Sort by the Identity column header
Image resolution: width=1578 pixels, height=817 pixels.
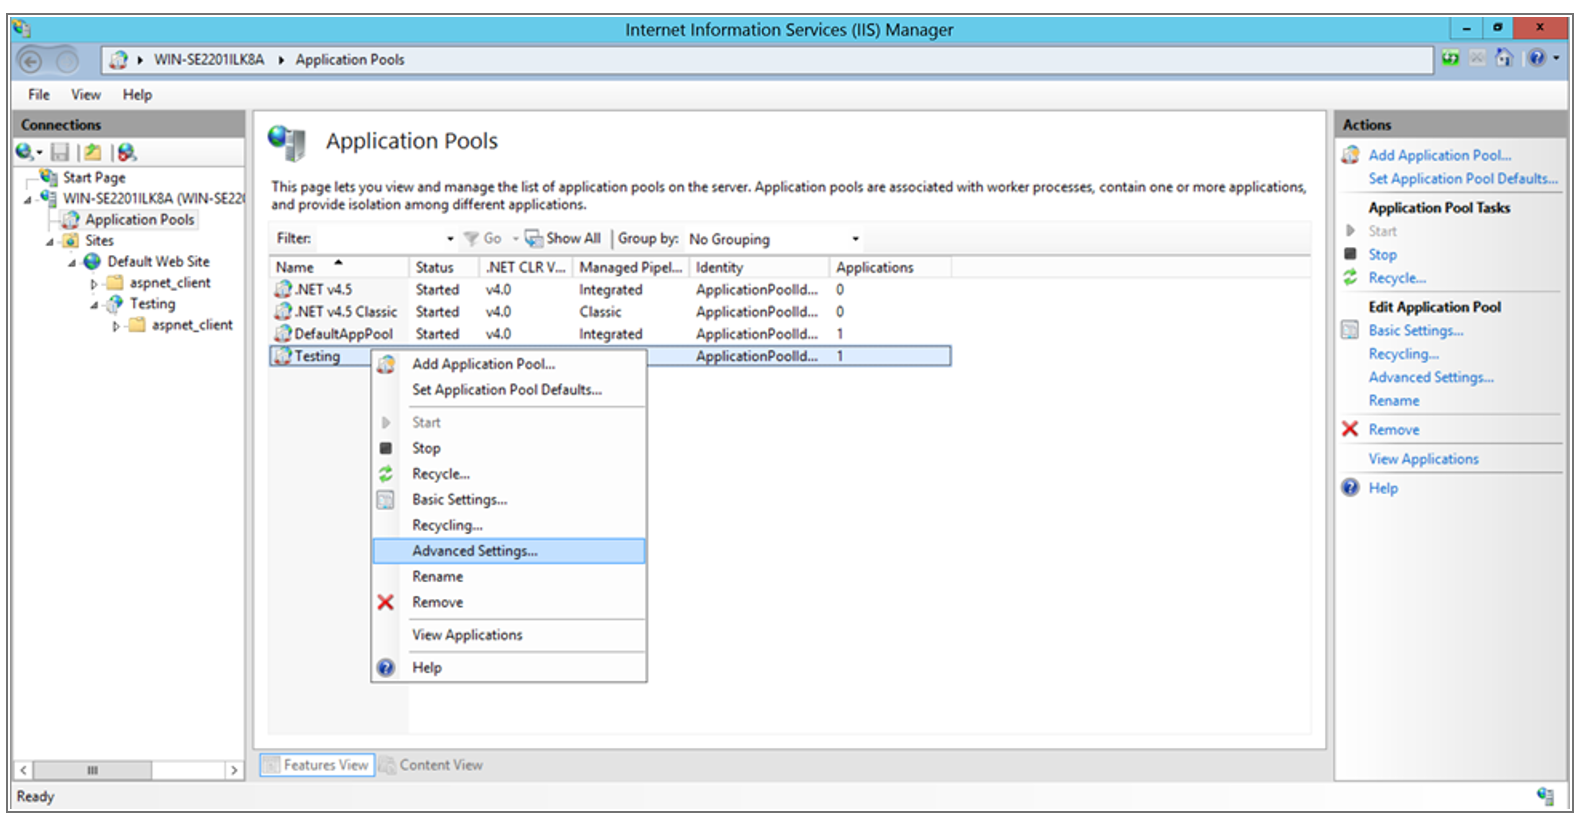coord(760,267)
